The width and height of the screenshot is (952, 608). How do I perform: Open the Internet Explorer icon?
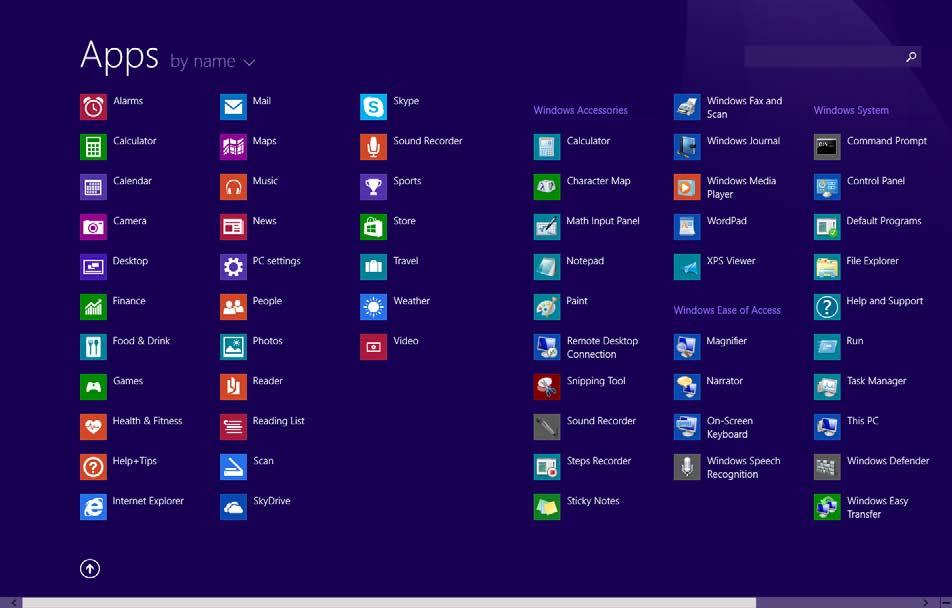pyautogui.click(x=93, y=507)
